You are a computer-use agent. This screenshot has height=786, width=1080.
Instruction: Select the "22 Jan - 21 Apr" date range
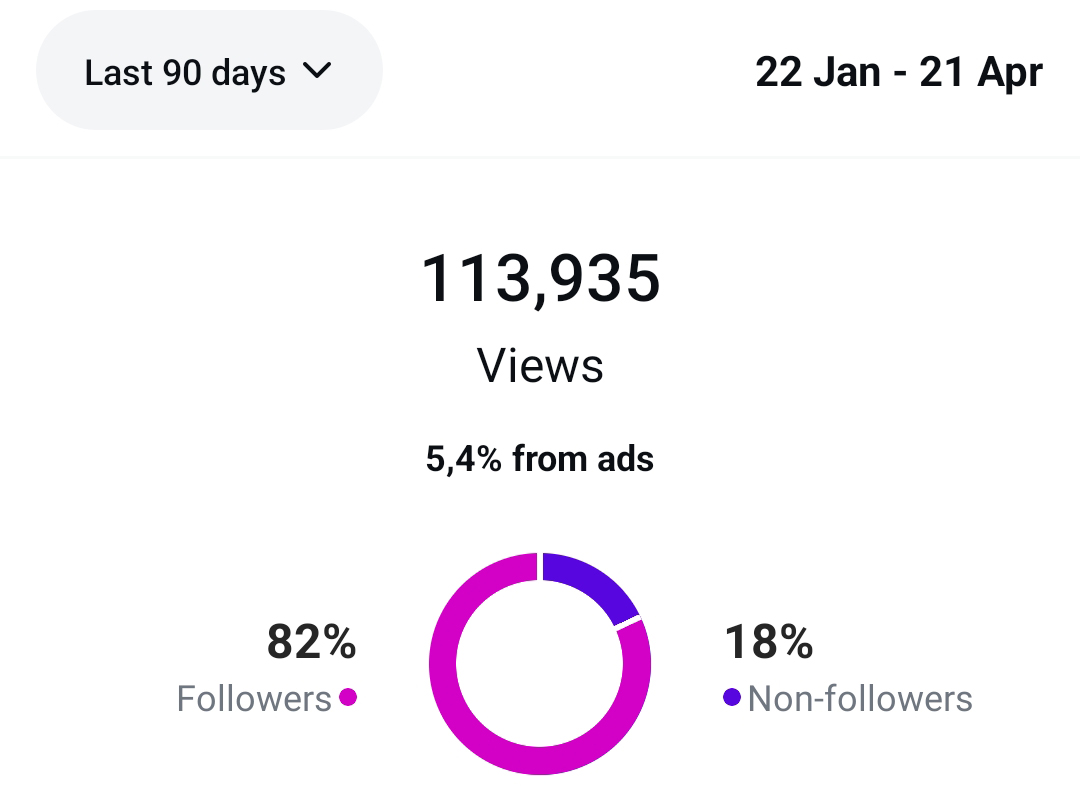click(x=898, y=72)
